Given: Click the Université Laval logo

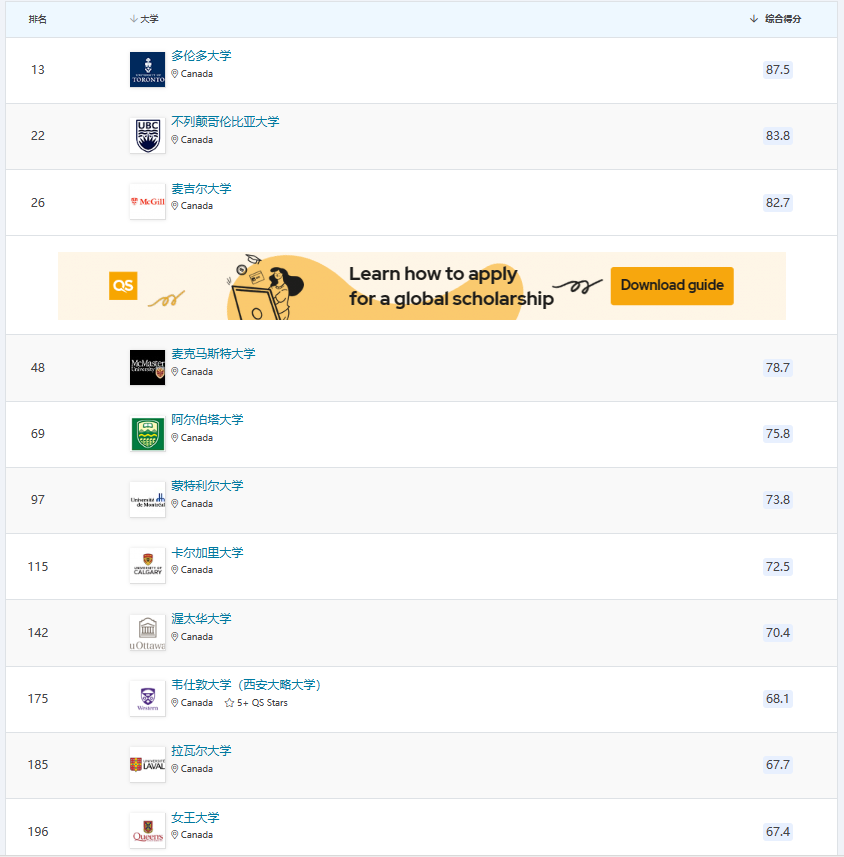Looking at the screenshot, I should pyautogui.click(x=148, y=764).
